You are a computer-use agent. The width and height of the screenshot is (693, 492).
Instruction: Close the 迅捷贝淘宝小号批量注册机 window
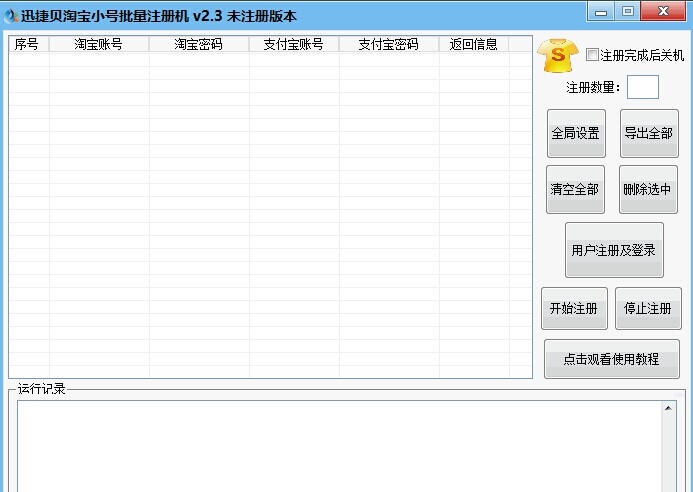coord(663,11)
